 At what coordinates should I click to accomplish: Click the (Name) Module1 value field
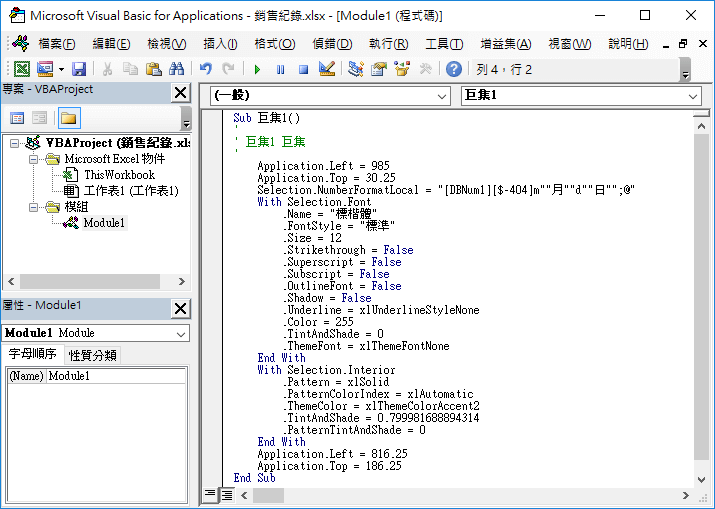[116, 376]
